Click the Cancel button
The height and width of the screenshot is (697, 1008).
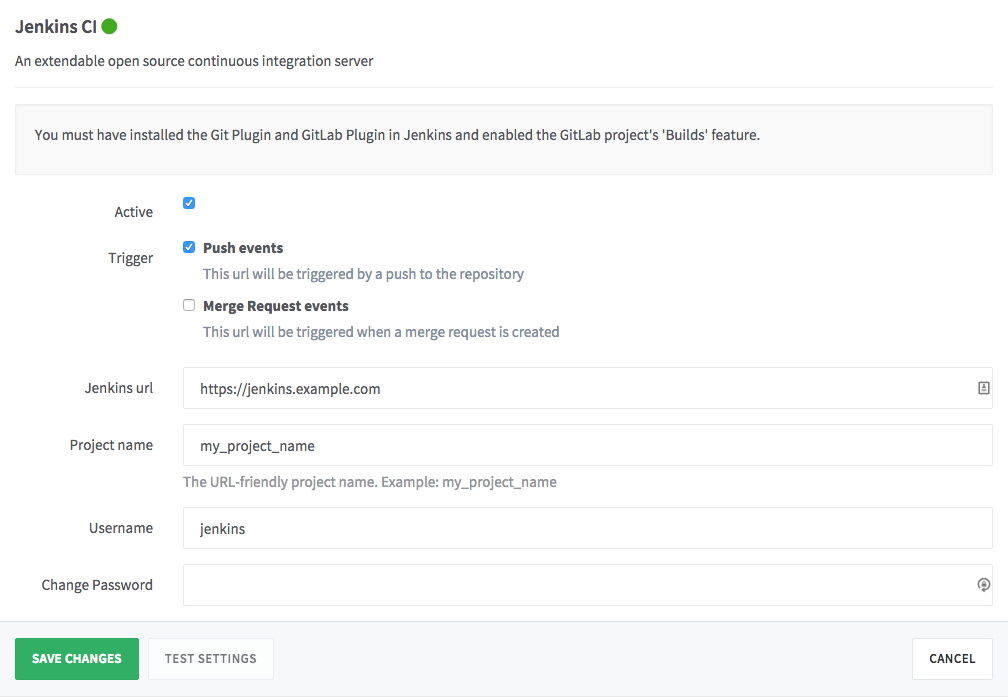[951, 658]
